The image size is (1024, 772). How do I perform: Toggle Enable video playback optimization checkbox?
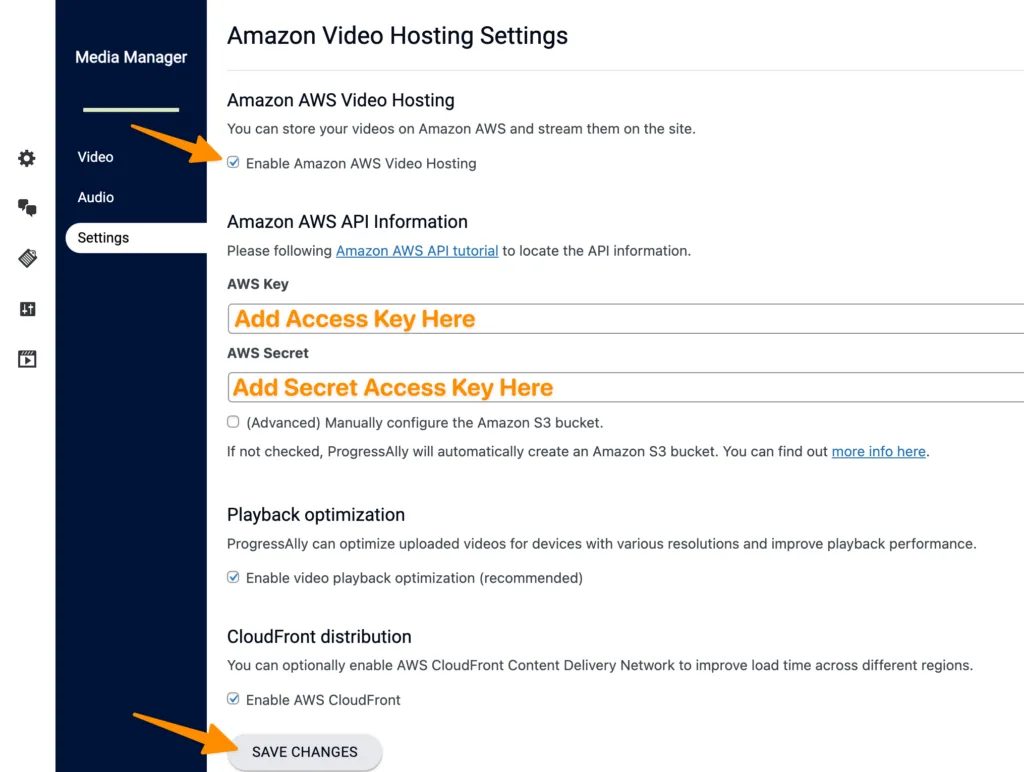tap(233, 577)
